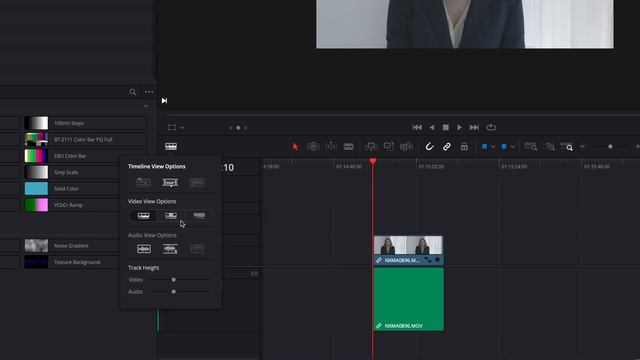Play the timeline in reverse
Viewport: 640px width, 360px height.
(432, 127)
